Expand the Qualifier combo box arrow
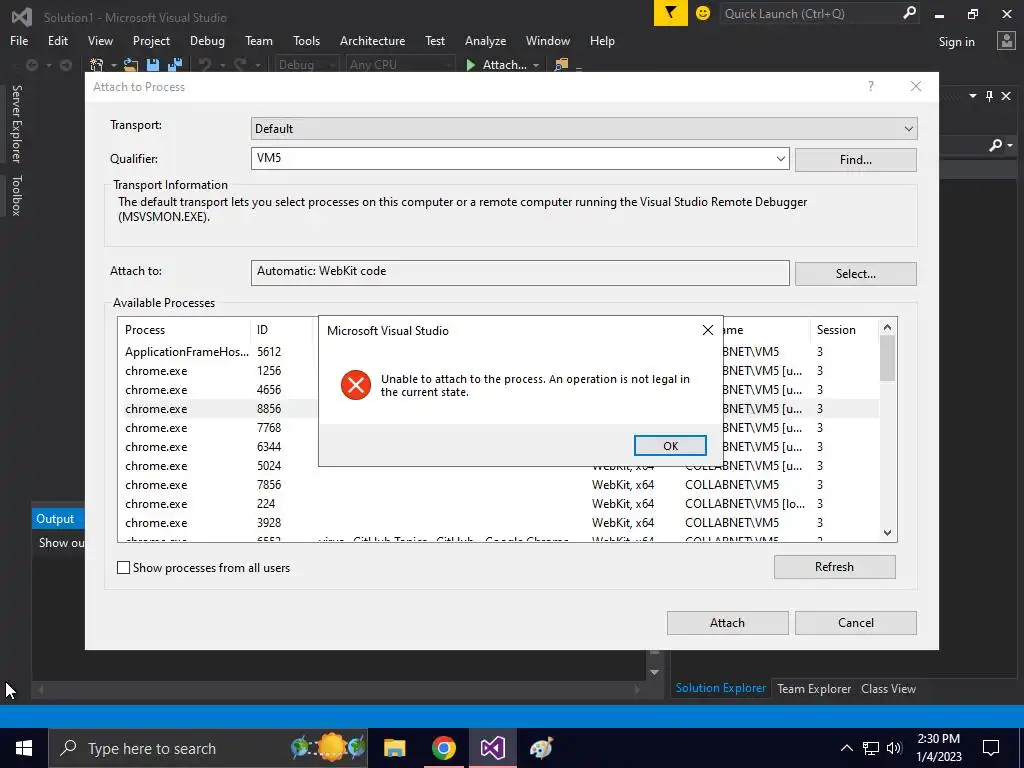 780,159
